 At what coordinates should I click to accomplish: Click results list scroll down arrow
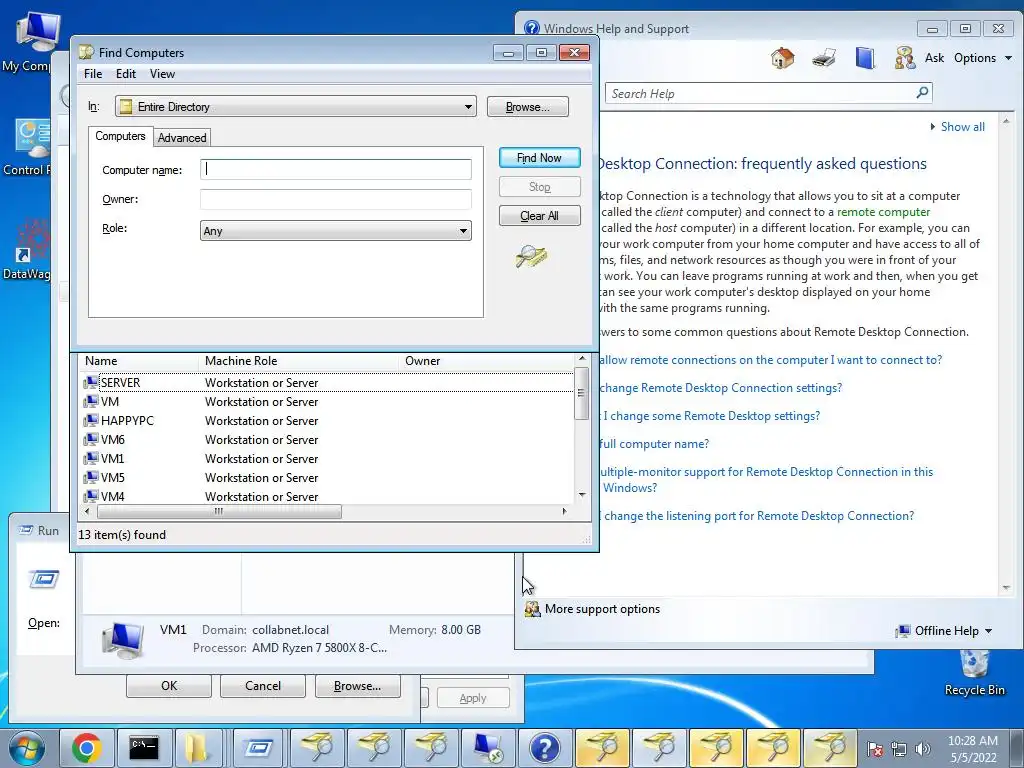(582, 495)
